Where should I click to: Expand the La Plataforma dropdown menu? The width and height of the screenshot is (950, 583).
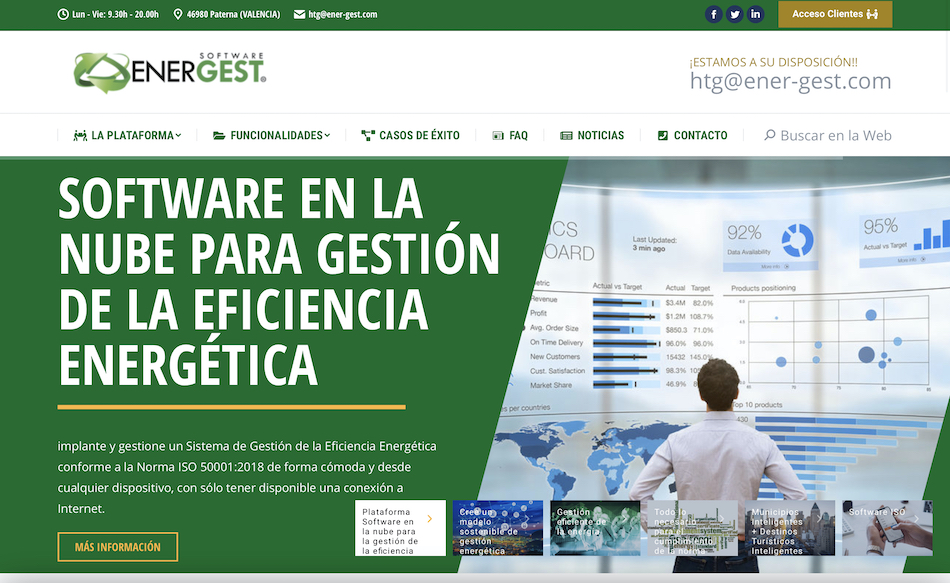tap(127, 135)
